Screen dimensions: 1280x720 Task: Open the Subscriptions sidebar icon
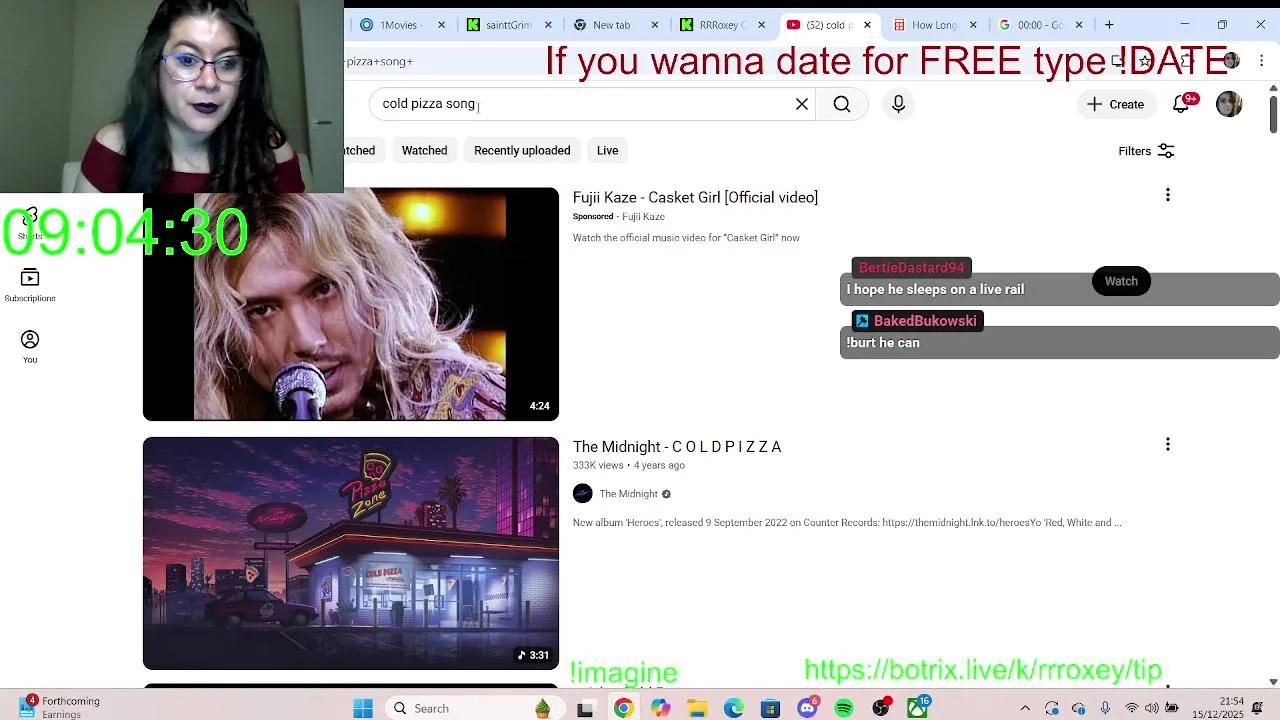(30, 285)
